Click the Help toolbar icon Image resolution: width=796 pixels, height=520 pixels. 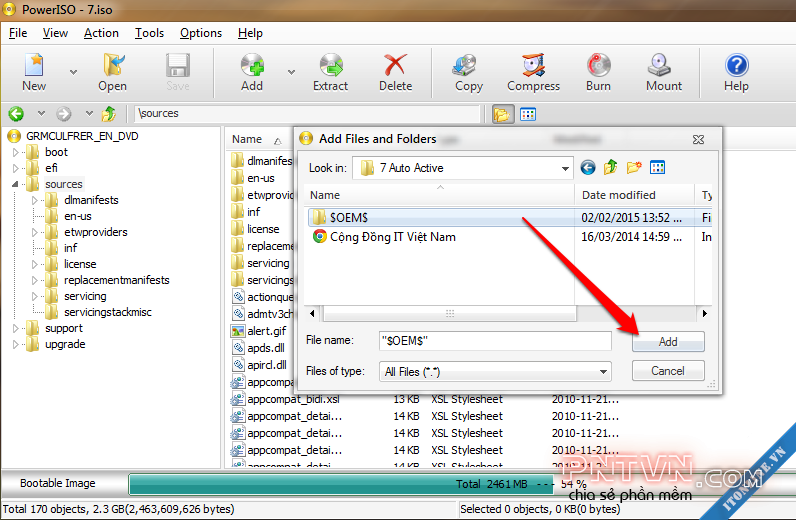pyautogui.click(x=736, y=72)
